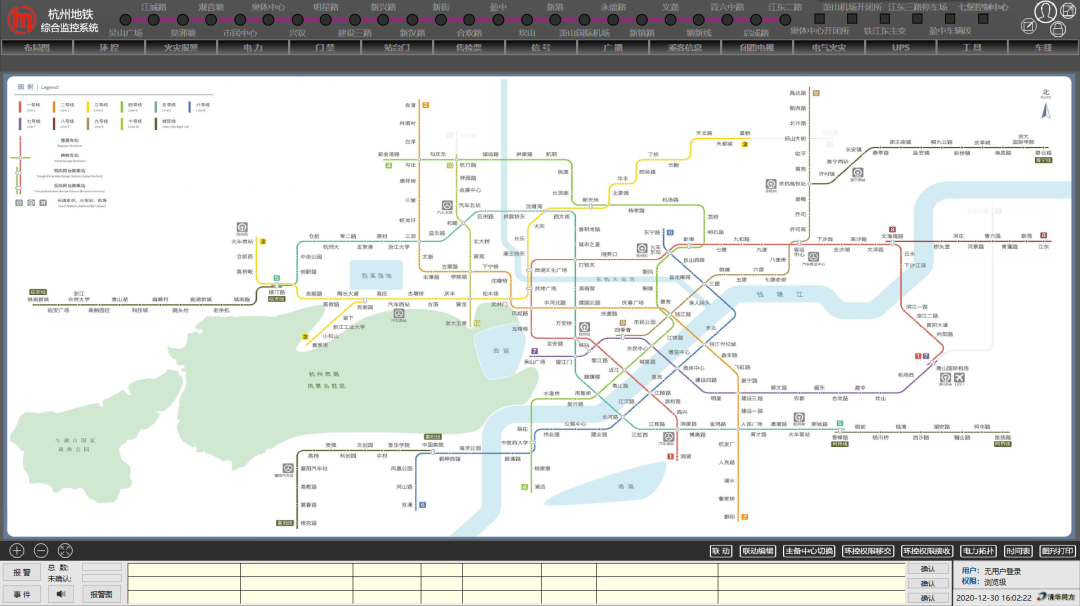Click the first 确认 button in alarm list
Image resolution: width=1080 pixels, height=606 pixels.
click(927, 569)
